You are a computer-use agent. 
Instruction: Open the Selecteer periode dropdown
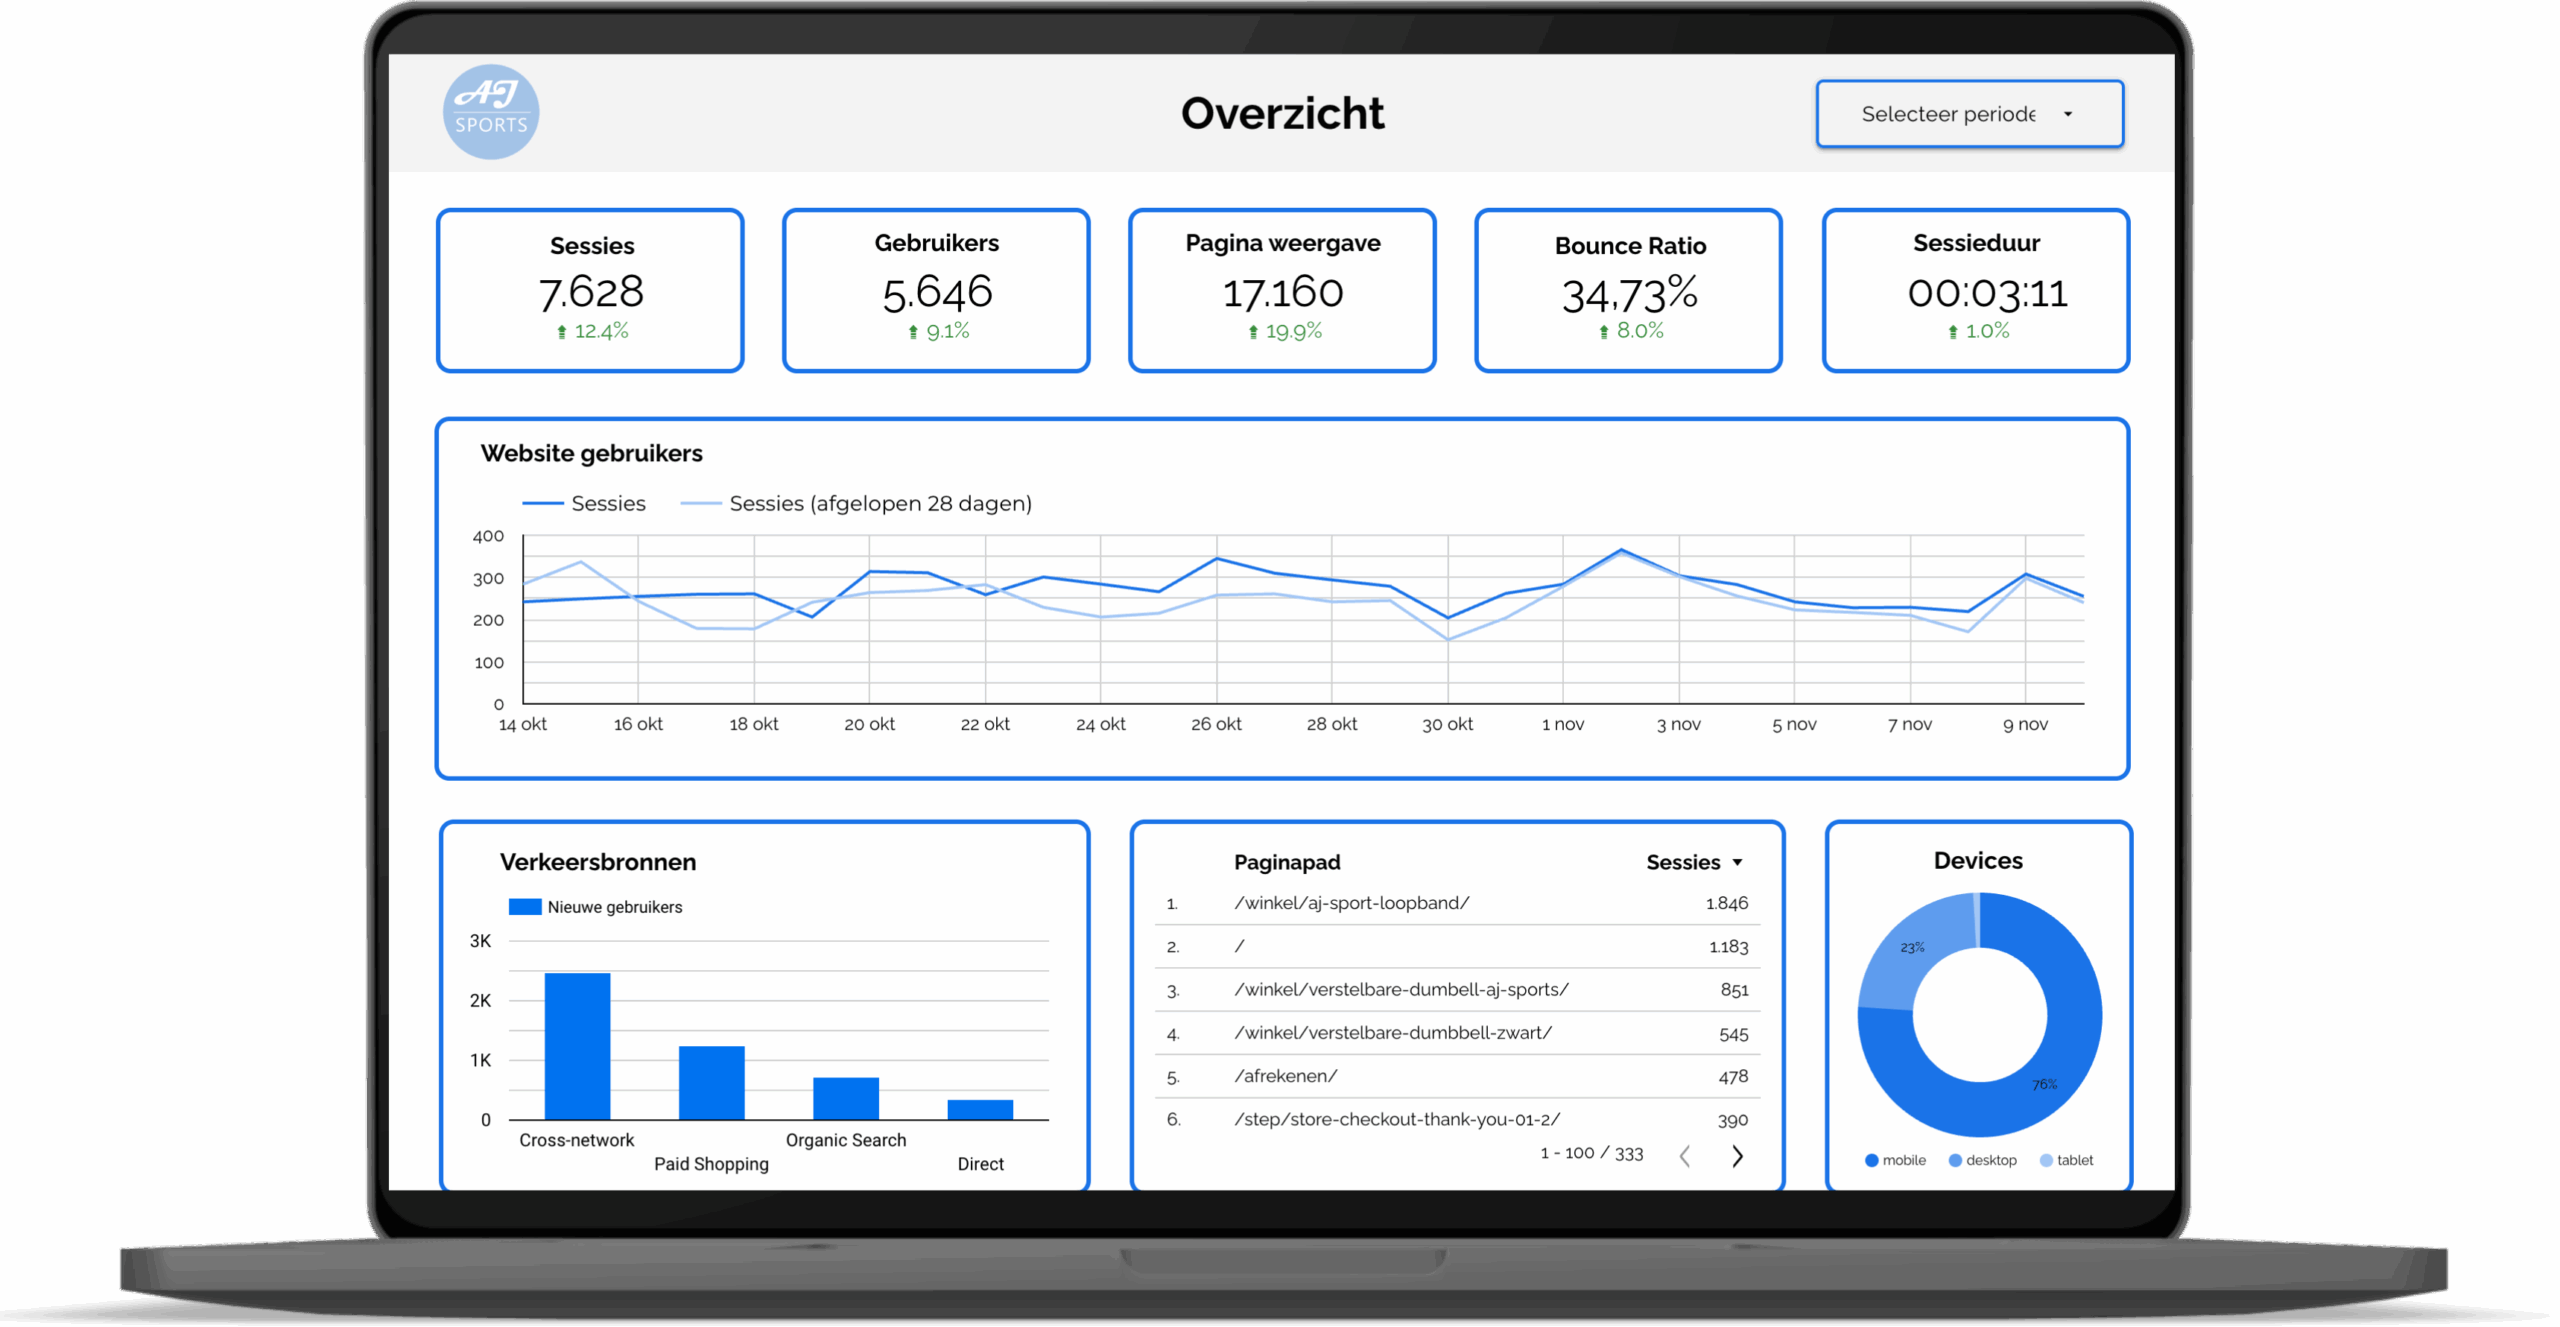click(x=1968, y=114)
